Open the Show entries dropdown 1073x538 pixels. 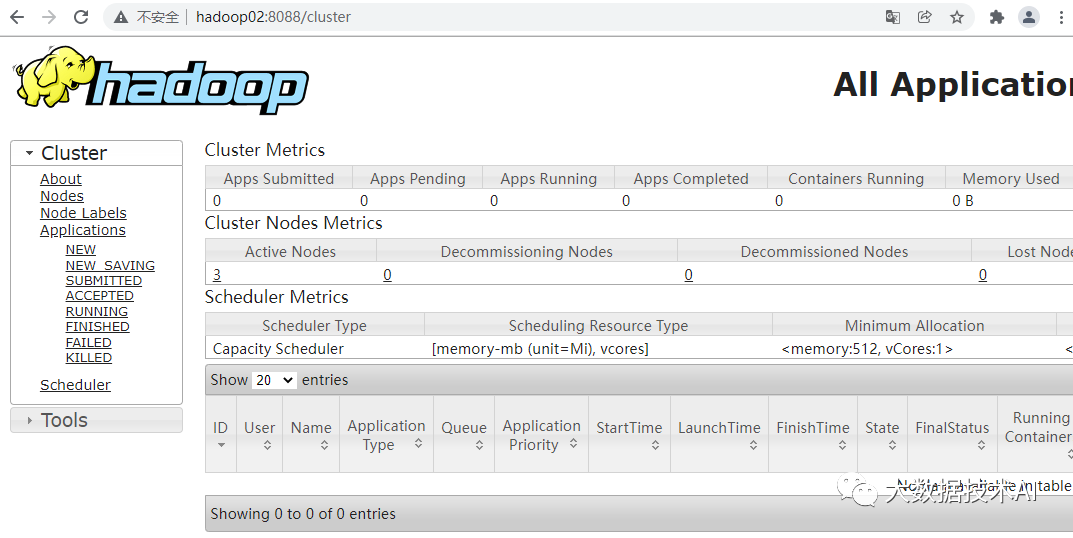tap(275, 380)
